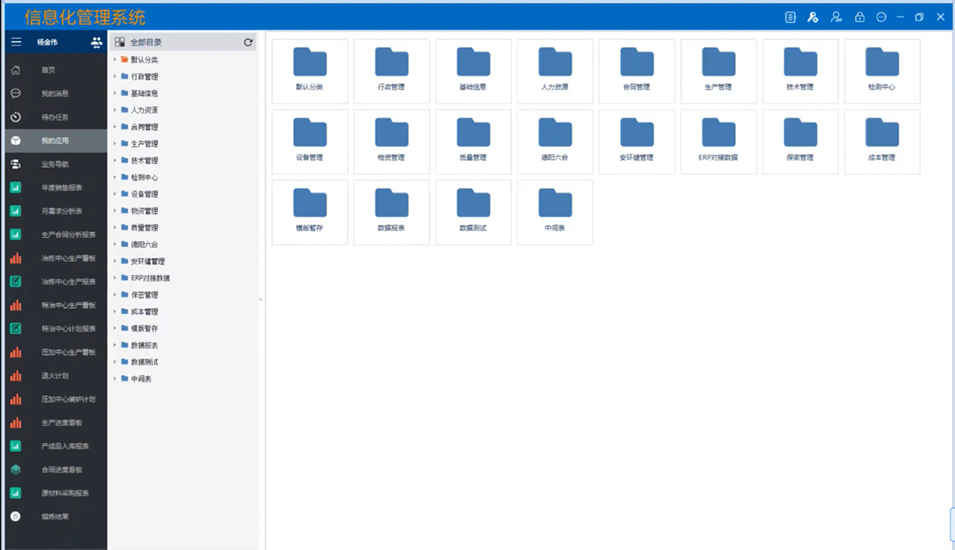Click the user group icon beside the username
The height and width of the screenshot is (550, 955).
click(96, 42)
